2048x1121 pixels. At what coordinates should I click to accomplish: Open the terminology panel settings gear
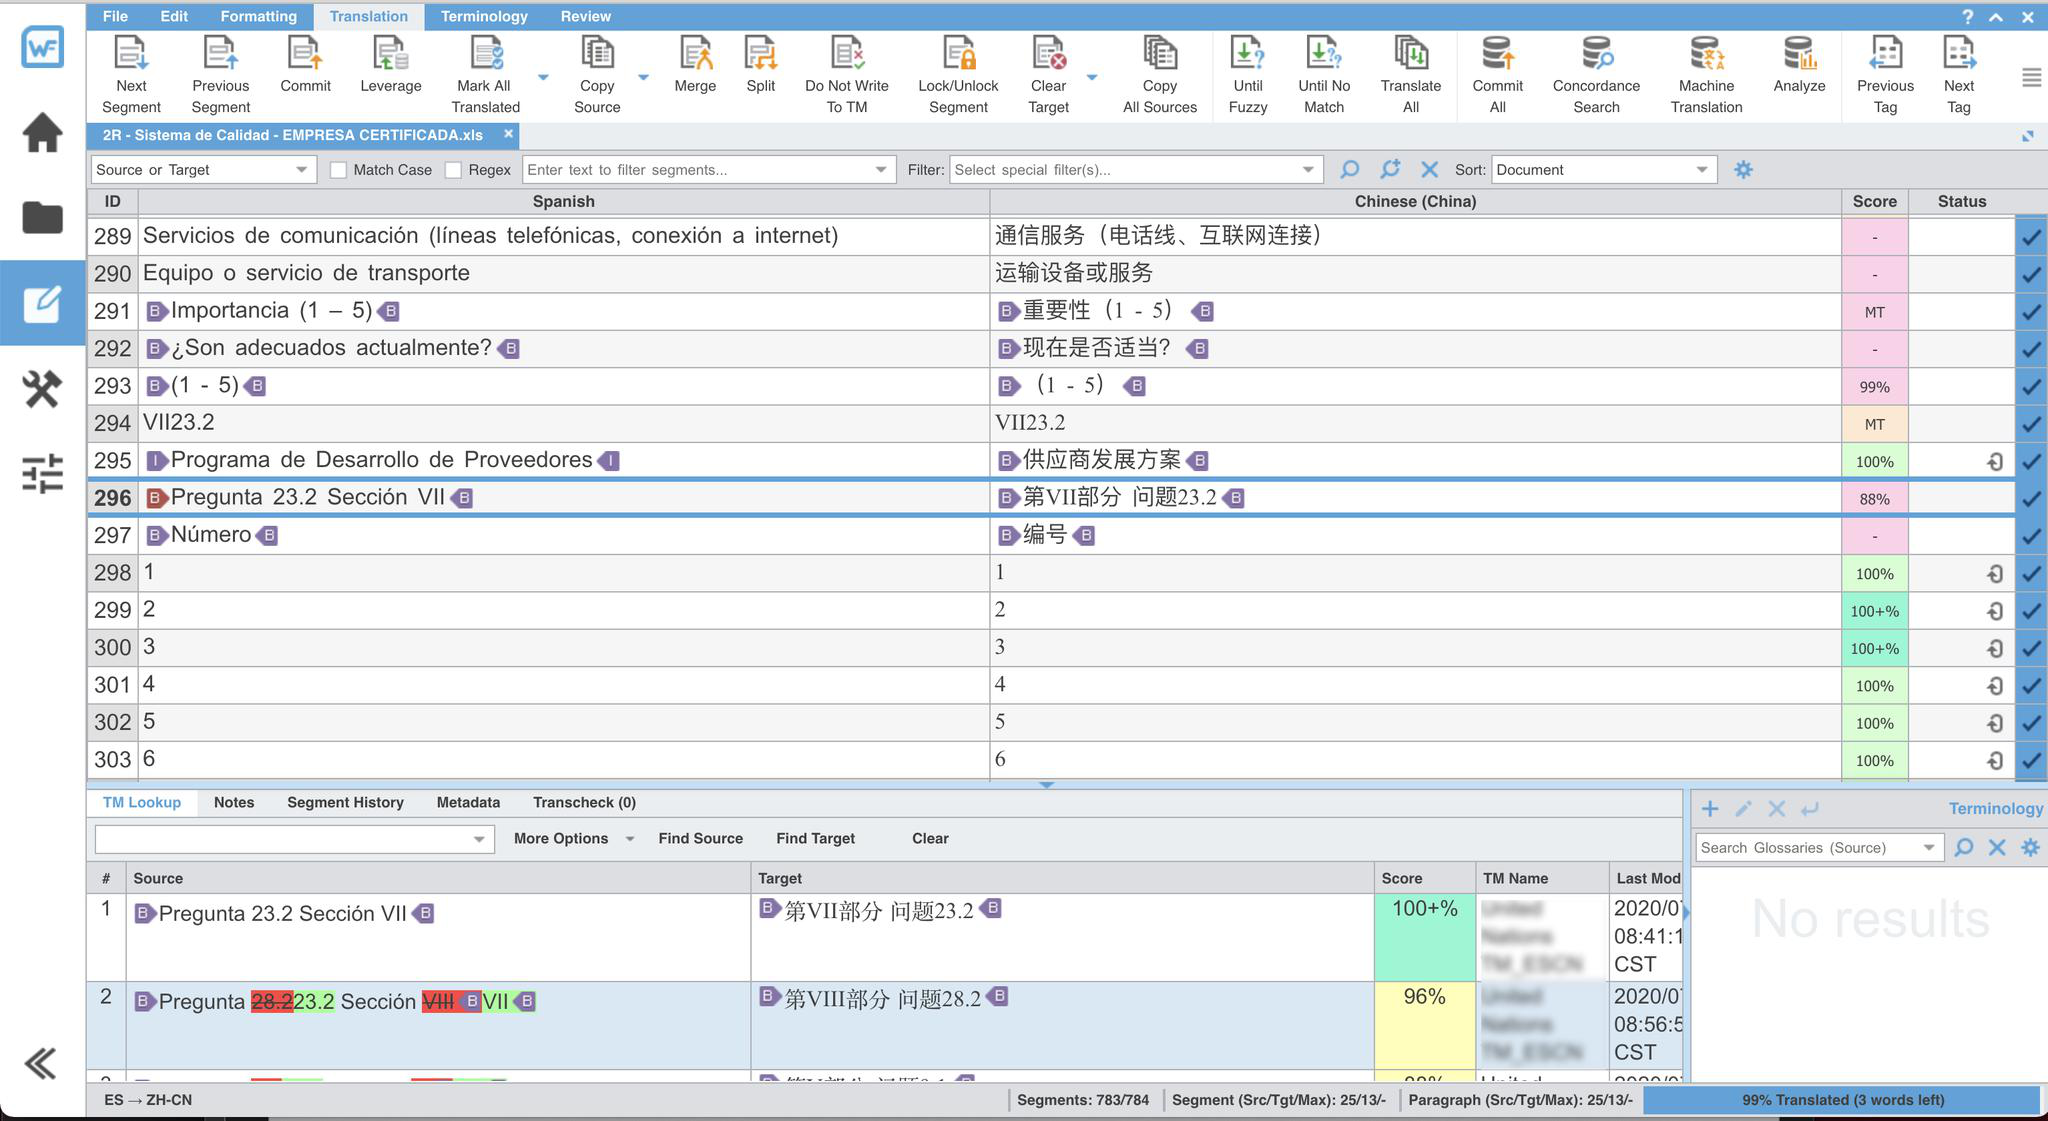click(x=2030, y=847)
